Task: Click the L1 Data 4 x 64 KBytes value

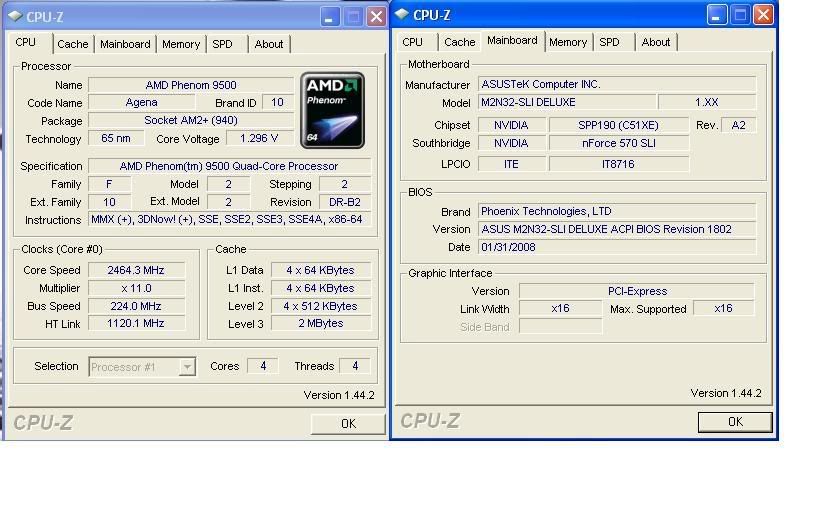Action: click(x=320, y=270)
